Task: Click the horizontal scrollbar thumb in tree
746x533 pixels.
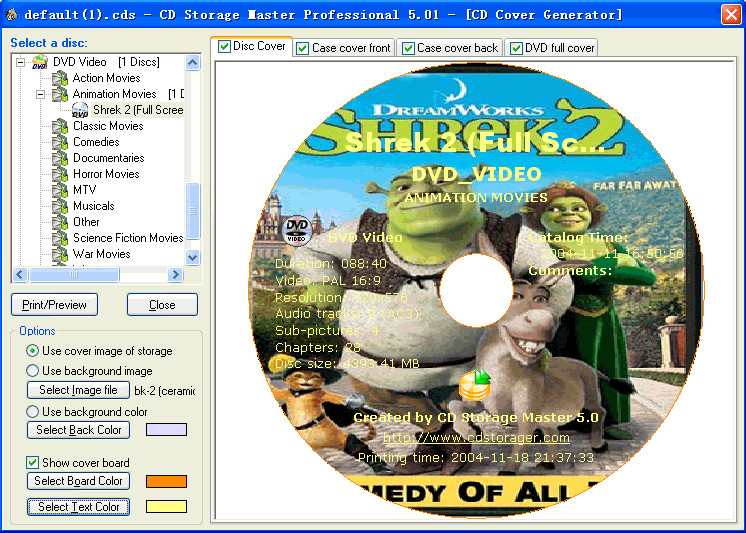Action: coord(74,275)
